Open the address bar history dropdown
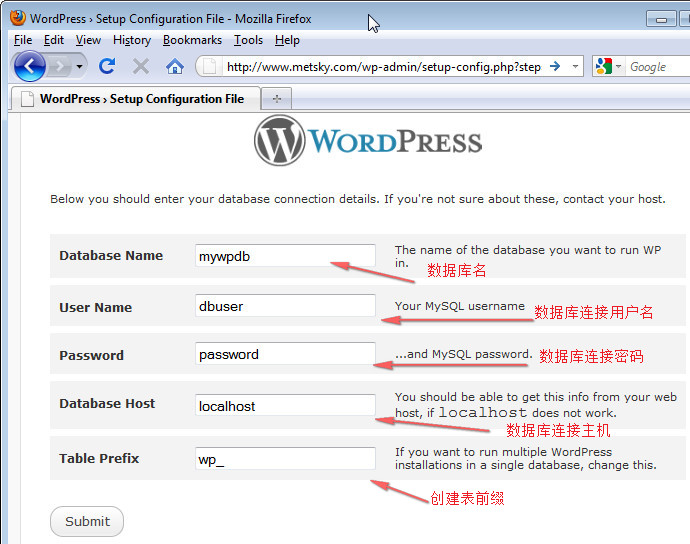Image resolution: width=690 pixels, height=544 pixels. [x=575, y=66]
